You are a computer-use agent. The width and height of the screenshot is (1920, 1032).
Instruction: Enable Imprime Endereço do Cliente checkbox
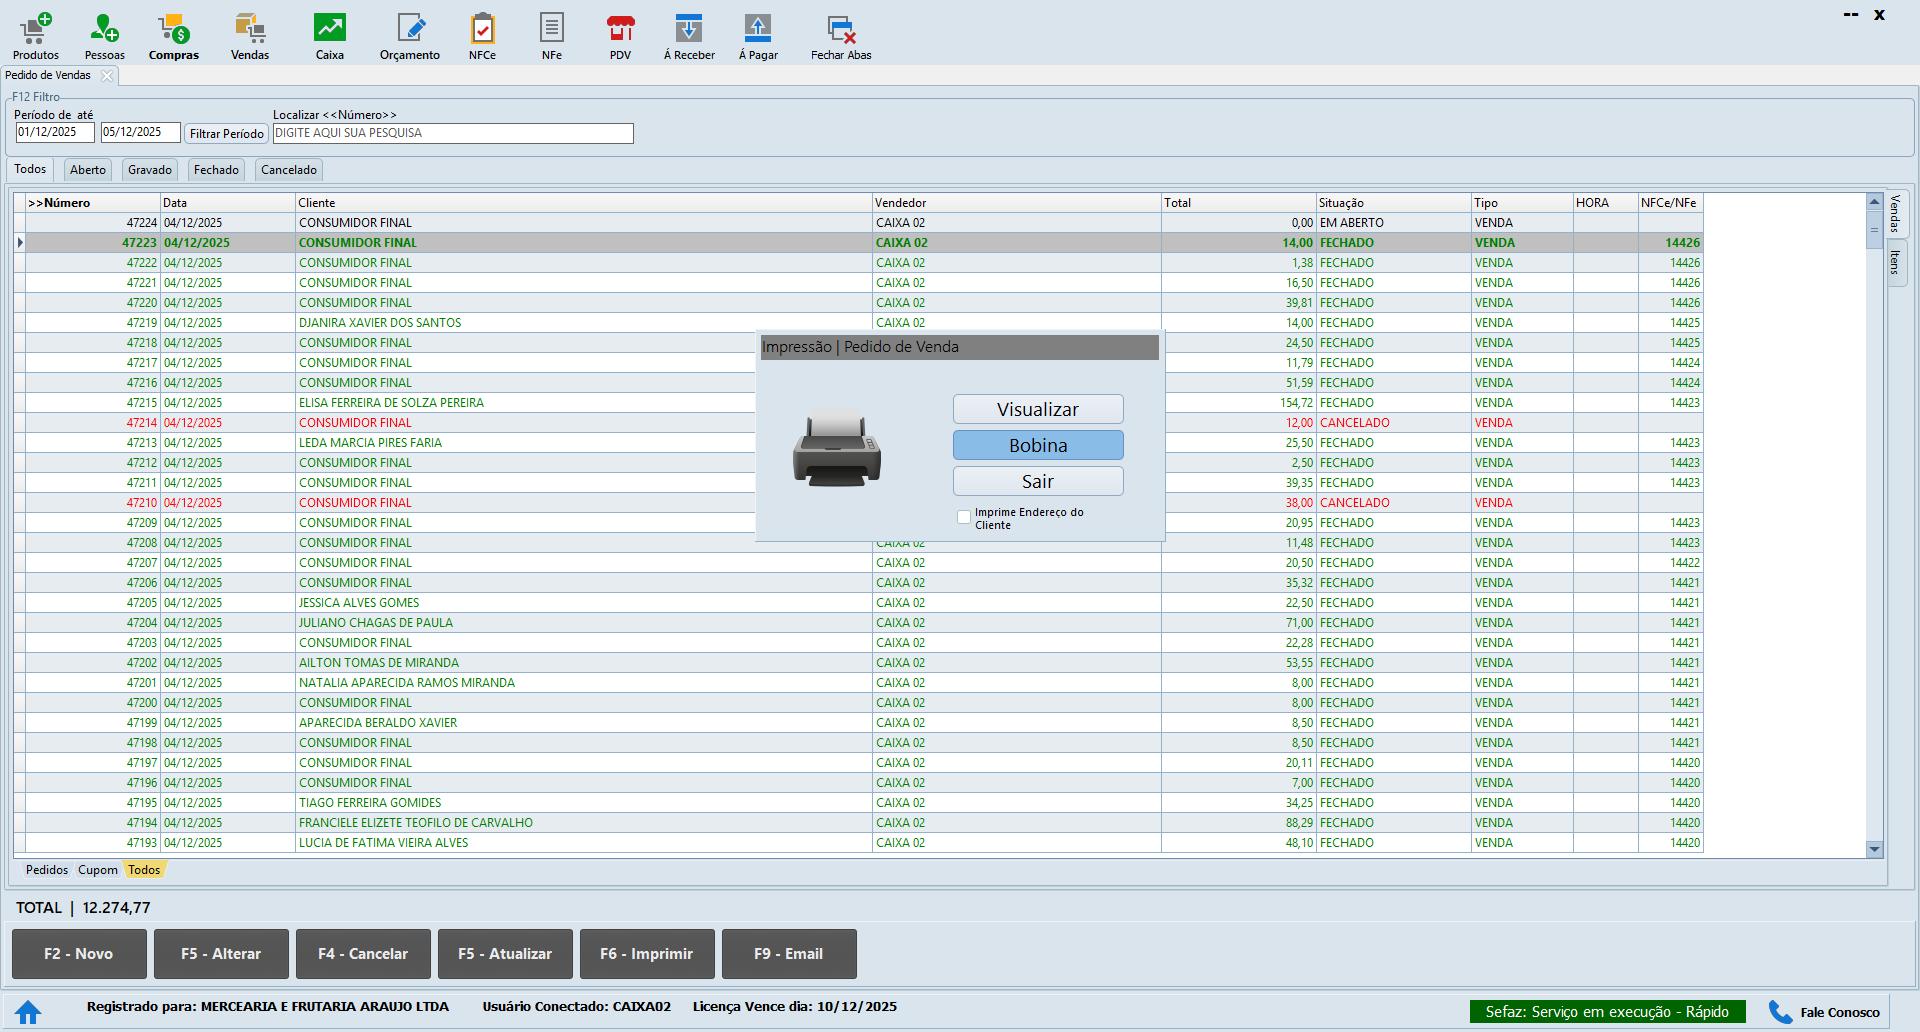[964, 517]
